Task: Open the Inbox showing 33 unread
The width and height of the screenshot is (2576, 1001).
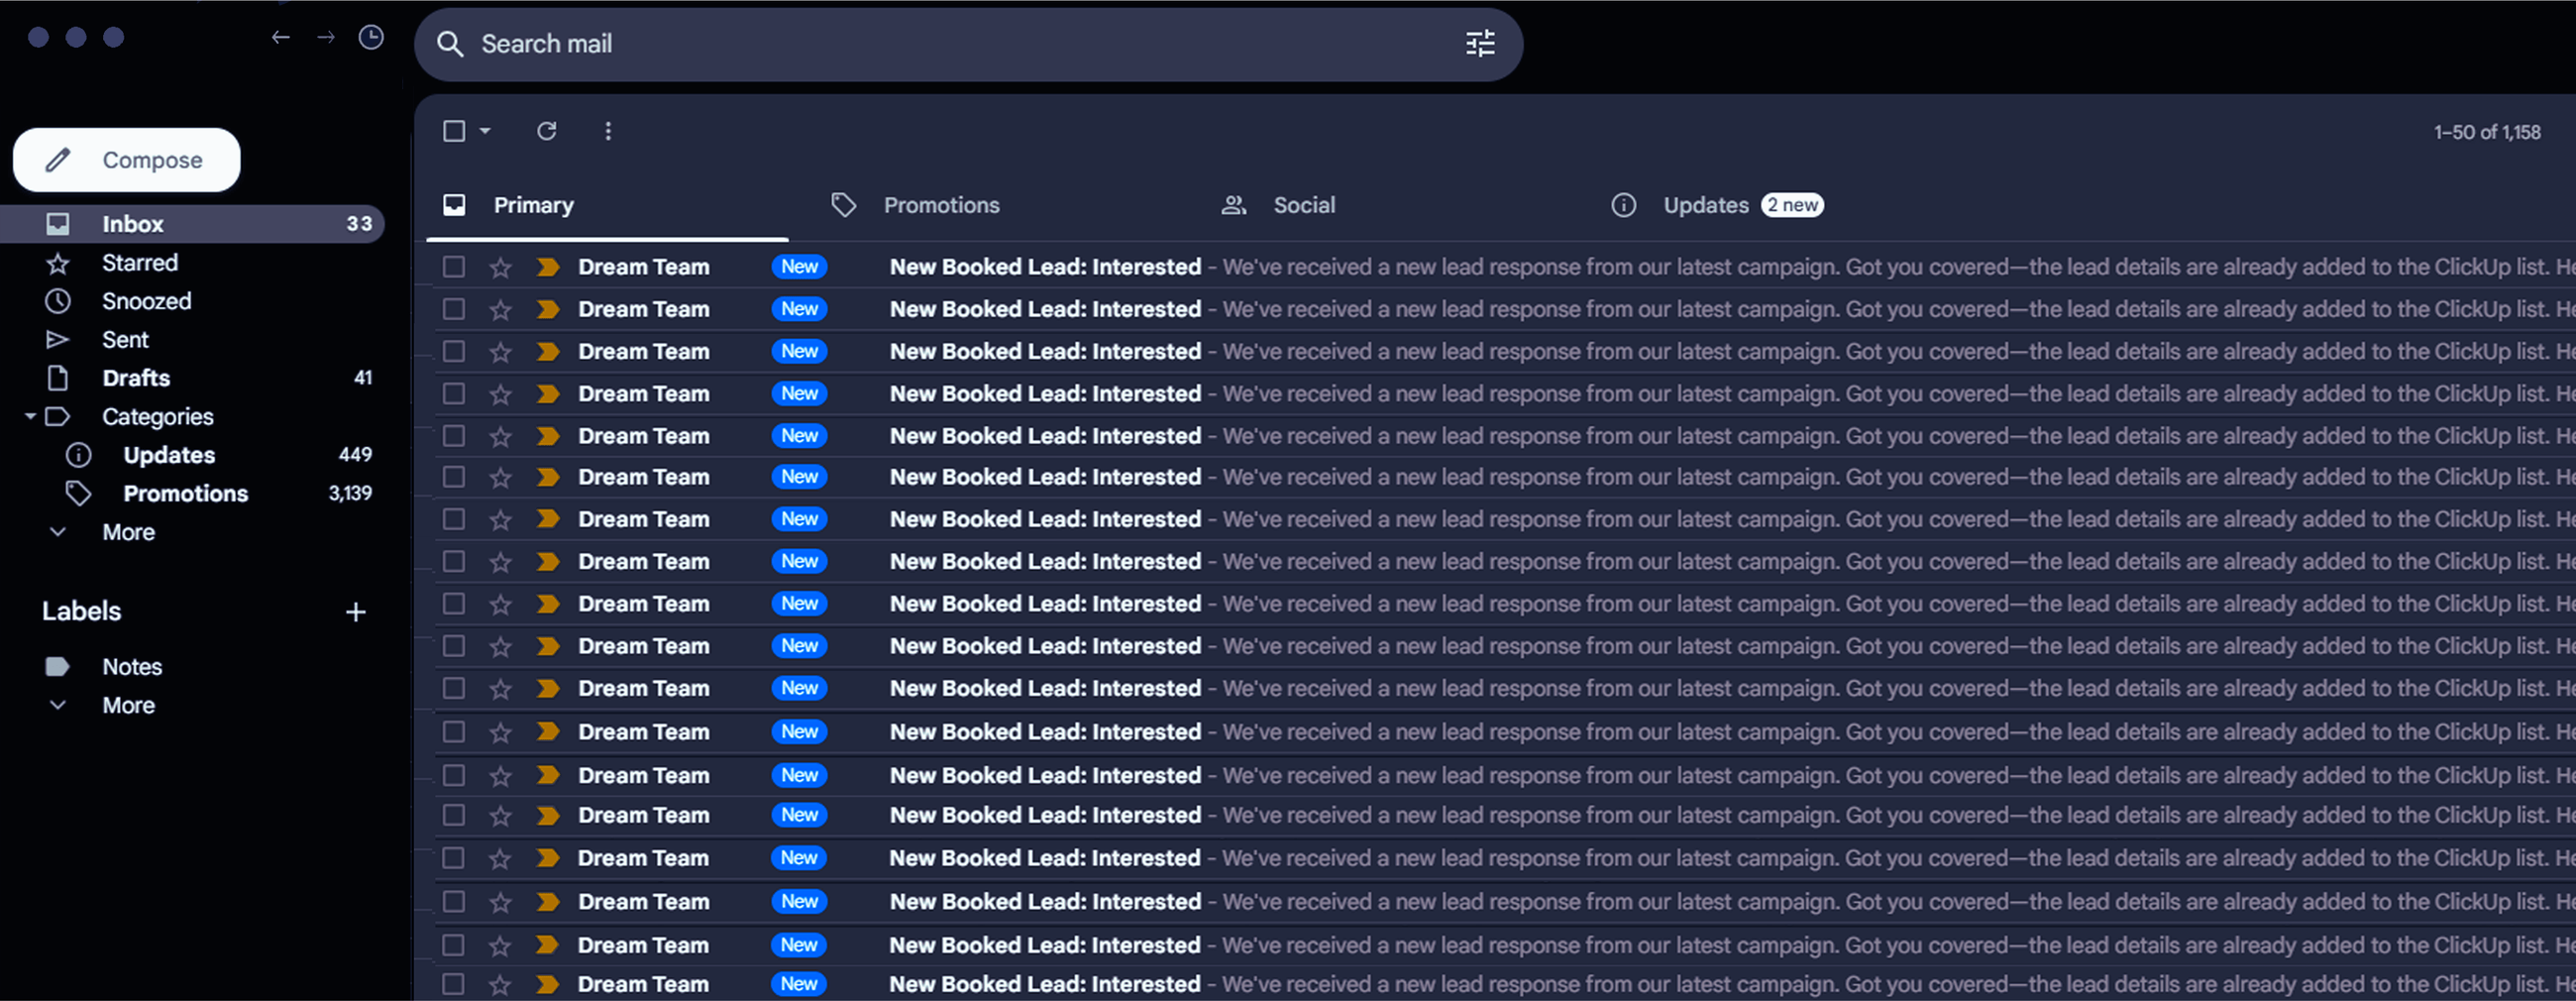Action: pyautogui.click(x=131, y=223)
